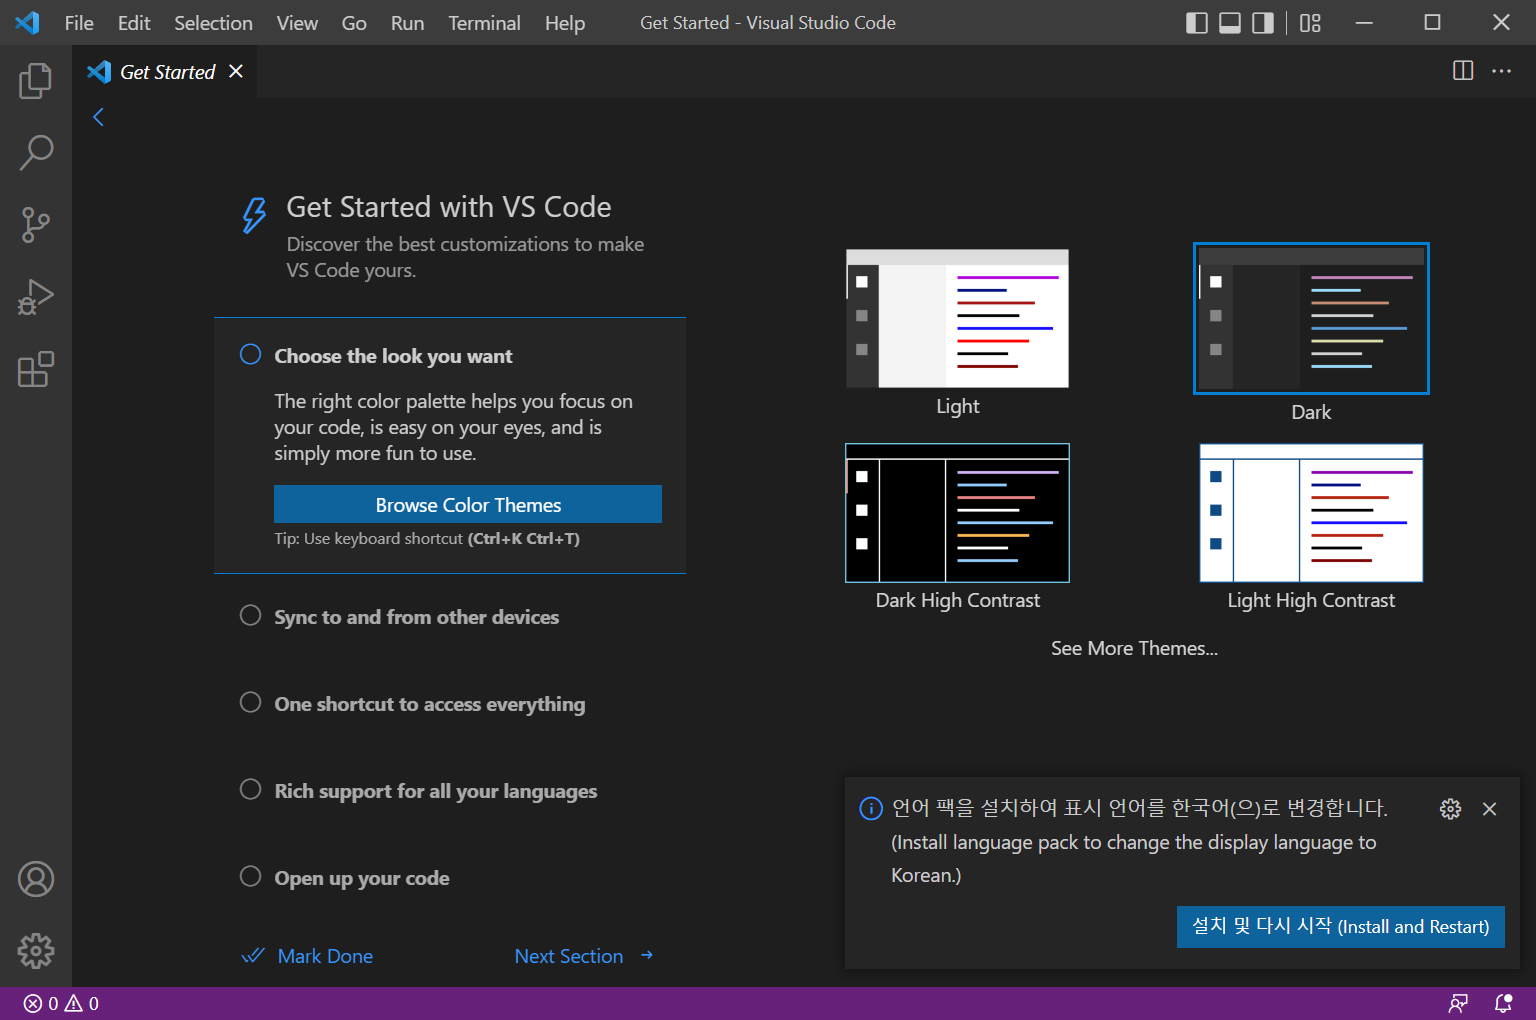Image resolution: width=1536 pixels, height=1020 pixels.
Task: Open the Explorer view in activity bar
Action: click(x=36, y=81)
